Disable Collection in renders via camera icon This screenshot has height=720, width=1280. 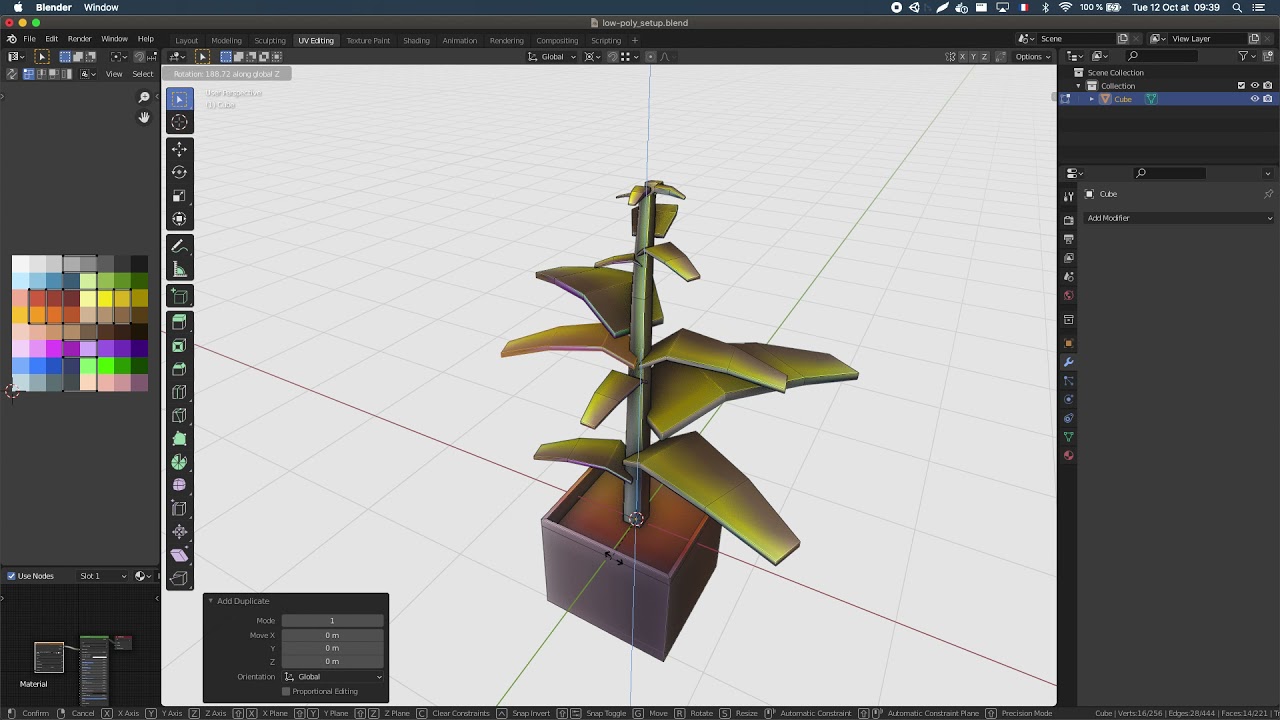tap(1268, 86)
